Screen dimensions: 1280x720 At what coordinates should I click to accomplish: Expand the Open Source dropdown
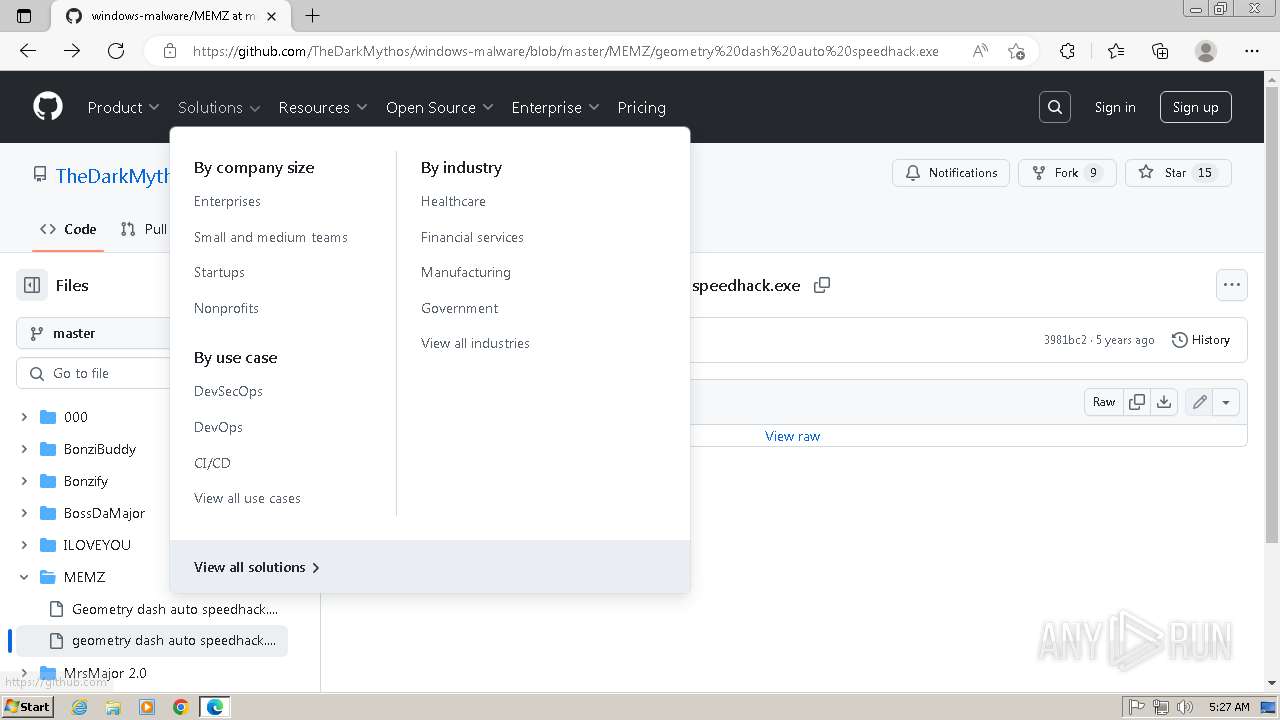coord(440,107)
